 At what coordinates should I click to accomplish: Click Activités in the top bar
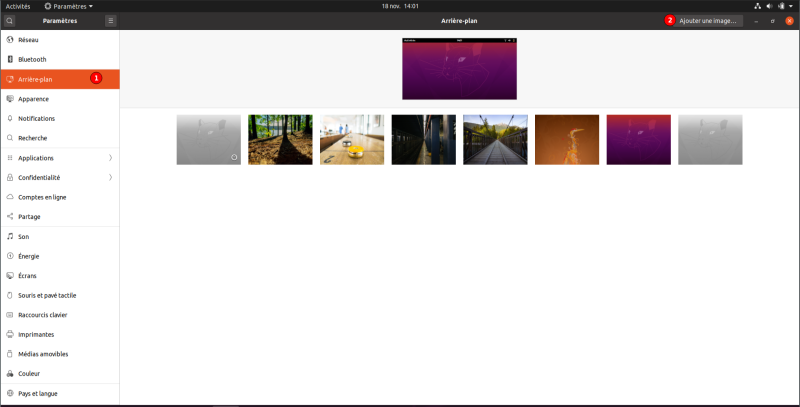(x=18, y=6)
